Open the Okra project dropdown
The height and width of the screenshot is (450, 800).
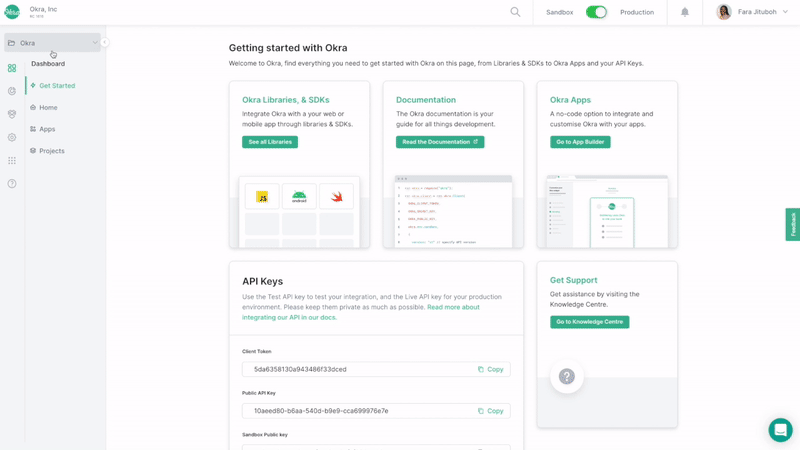(x=53, y=43)
